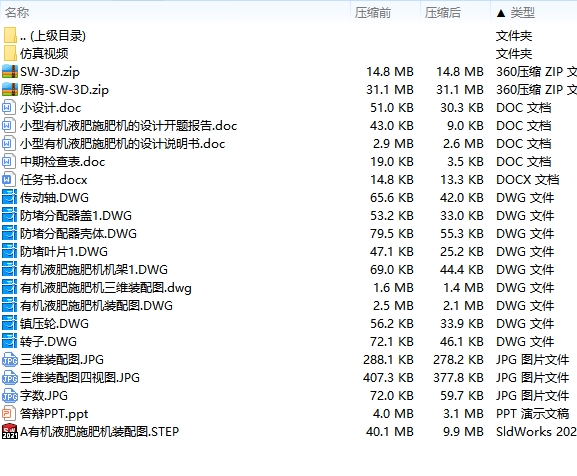The height and width of the screenshot is (476, 577).
Task: Select file name 镇压轮.DWG
Action: 54,324
